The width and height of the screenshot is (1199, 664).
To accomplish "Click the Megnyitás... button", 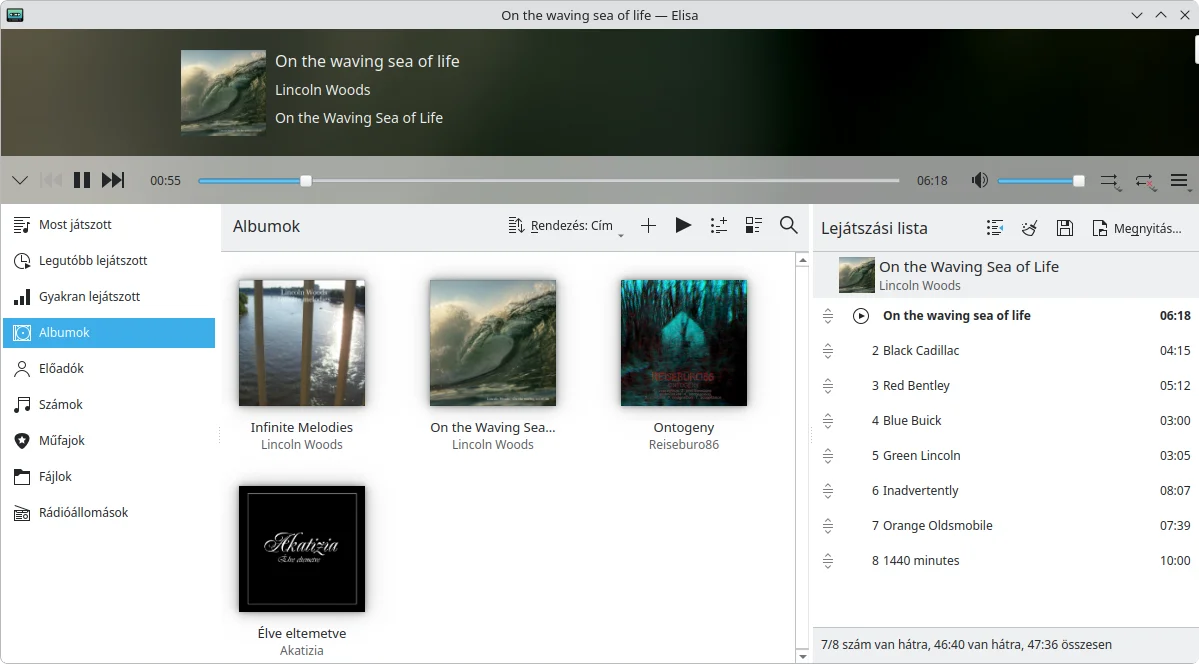I will coord(1137,228).
